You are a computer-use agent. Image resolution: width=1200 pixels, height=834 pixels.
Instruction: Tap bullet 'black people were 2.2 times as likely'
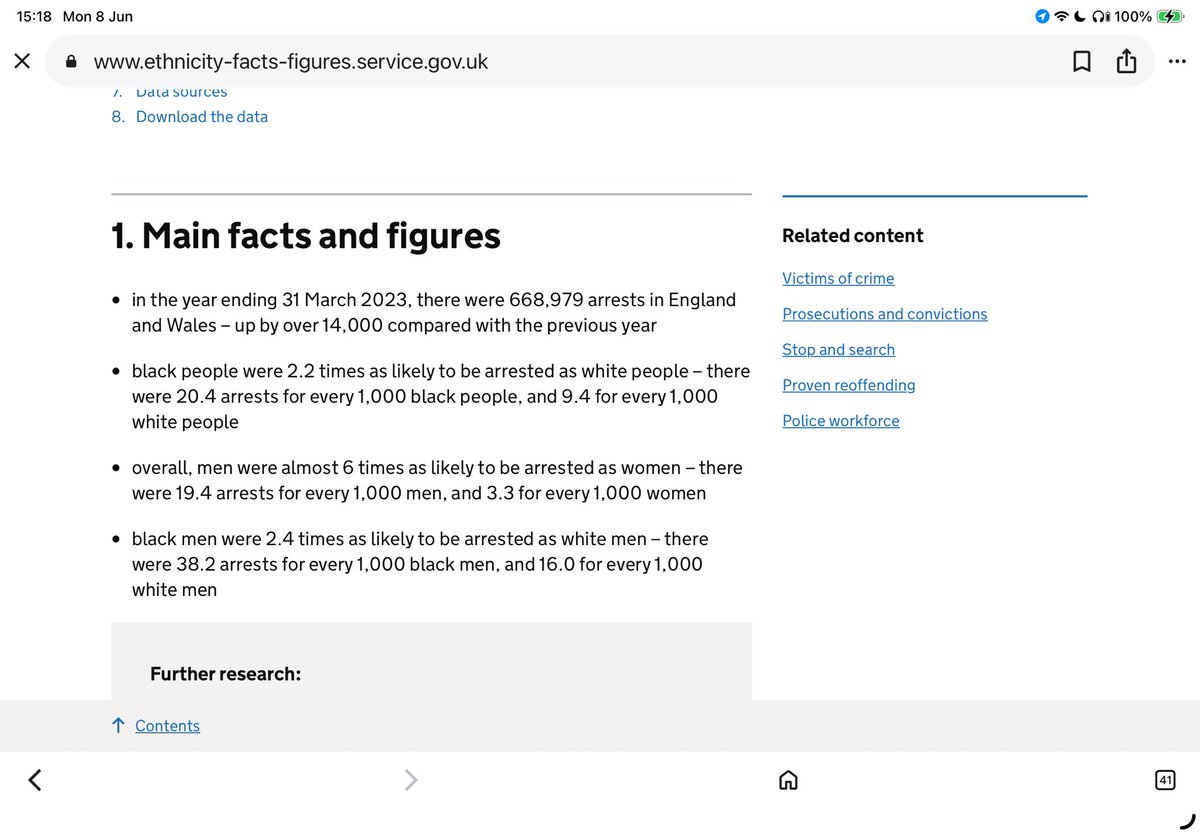pos(440,396)
